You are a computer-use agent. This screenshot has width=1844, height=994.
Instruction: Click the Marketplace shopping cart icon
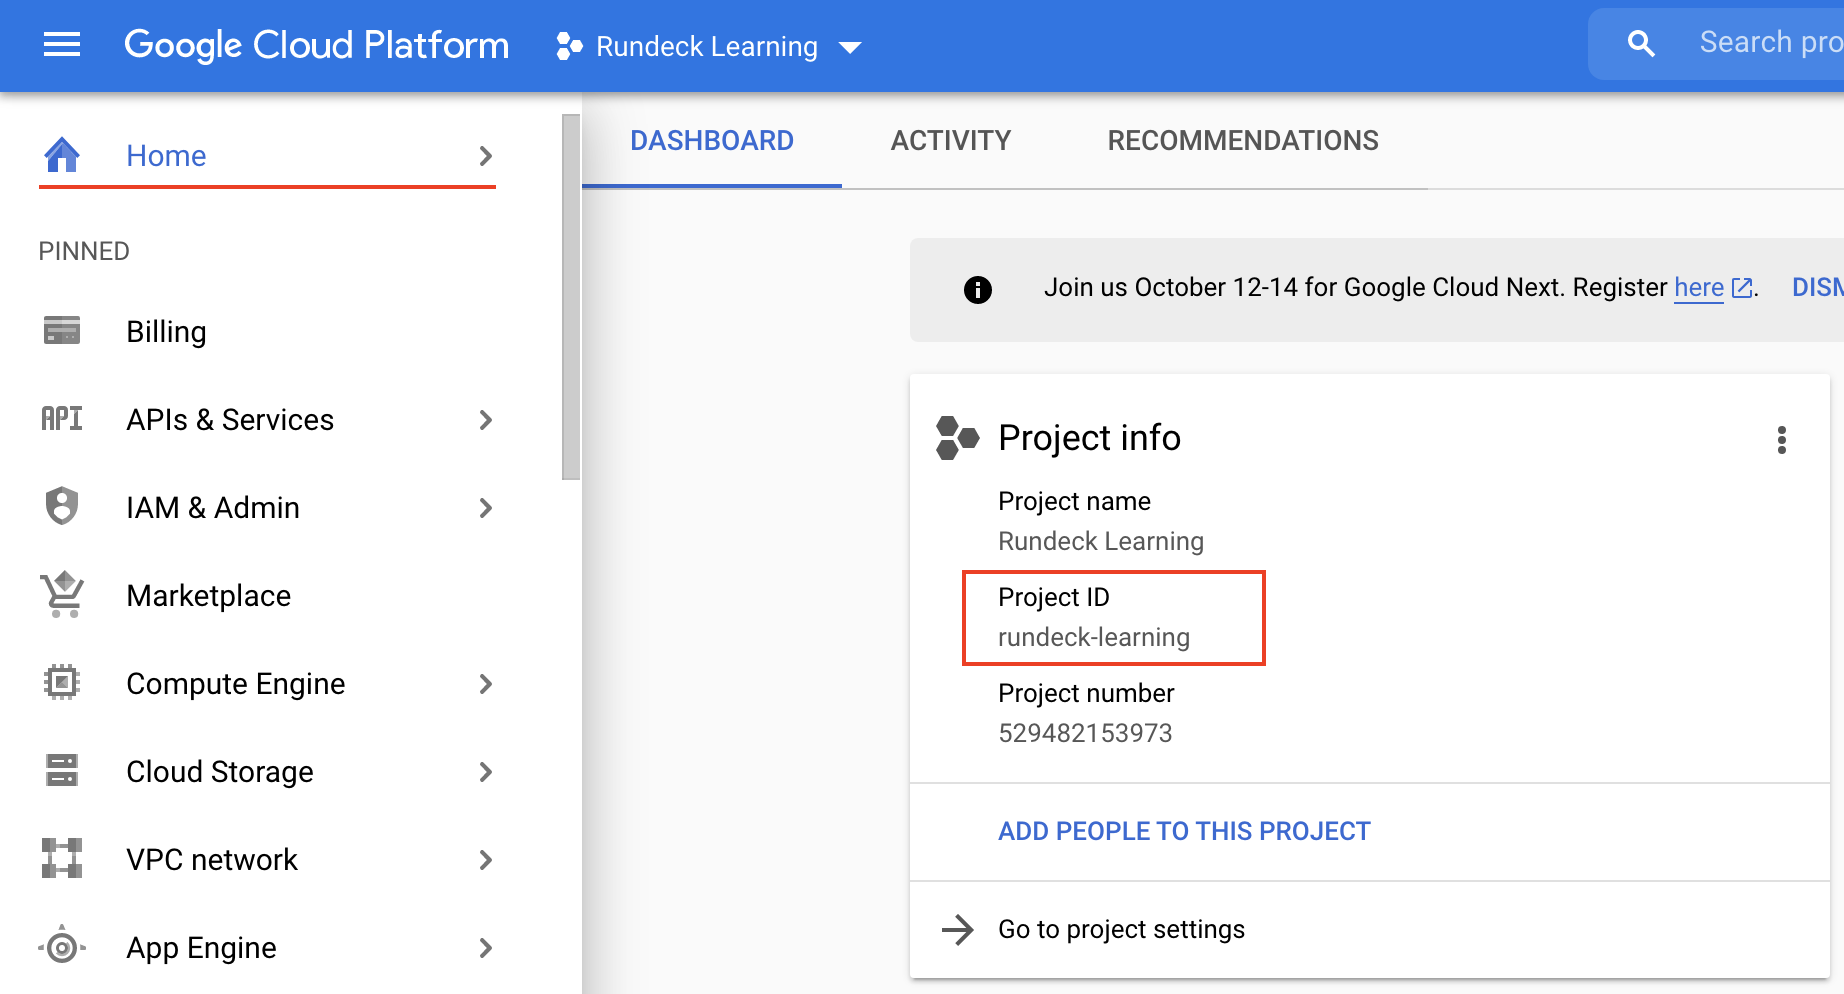tap(62, 594)
